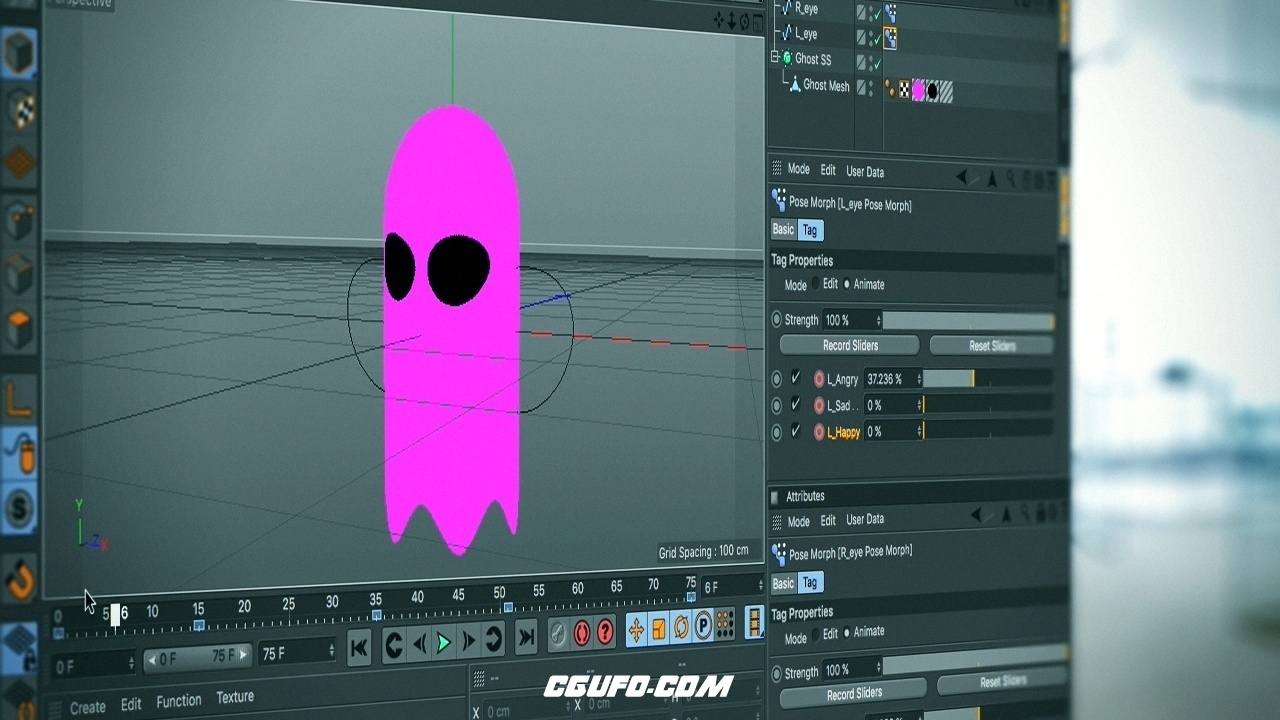Viewport: 1280px width, 720px height.
Task: Go to the next keyframe
Action: pyautogui.click(x=493, y=639)
